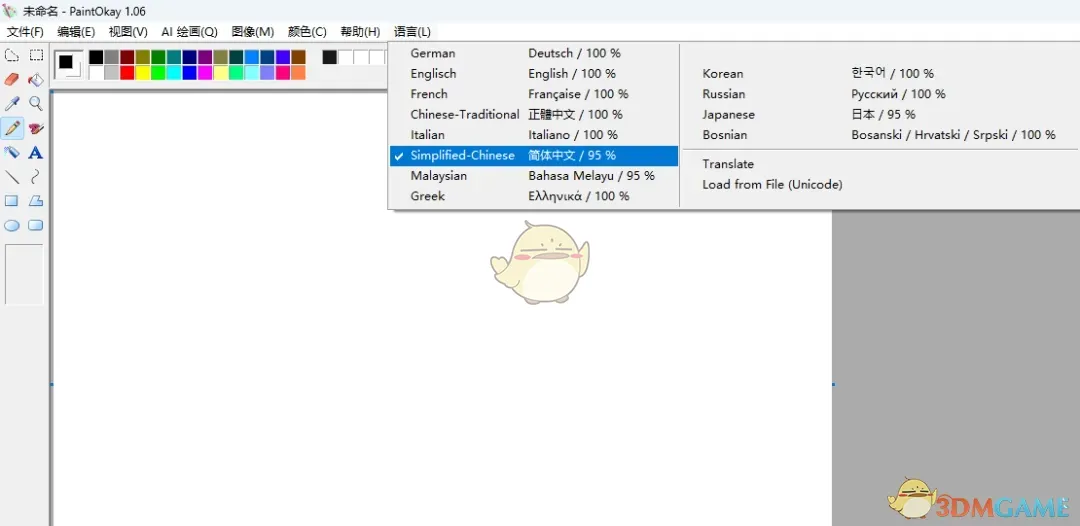Select the magnifier zoom tool
The width and height of the screenshot is (1080, 526).
point(36,104)
